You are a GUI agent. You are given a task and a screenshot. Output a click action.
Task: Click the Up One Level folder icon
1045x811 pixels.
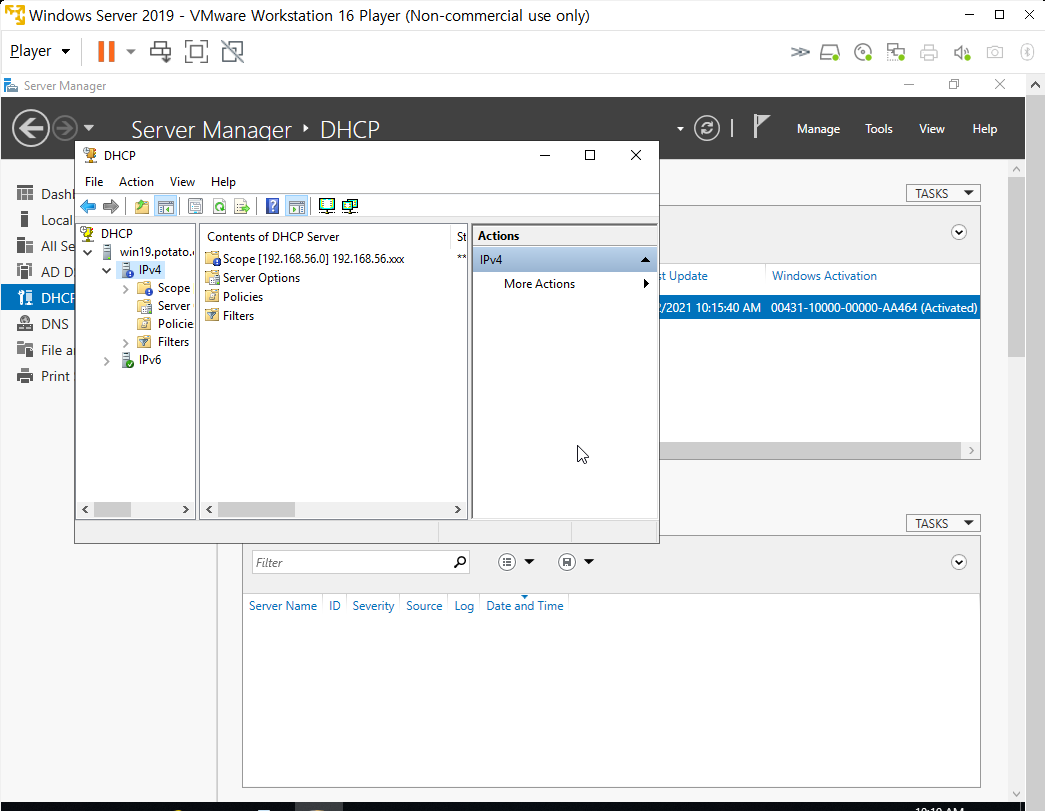pos(141,207)
